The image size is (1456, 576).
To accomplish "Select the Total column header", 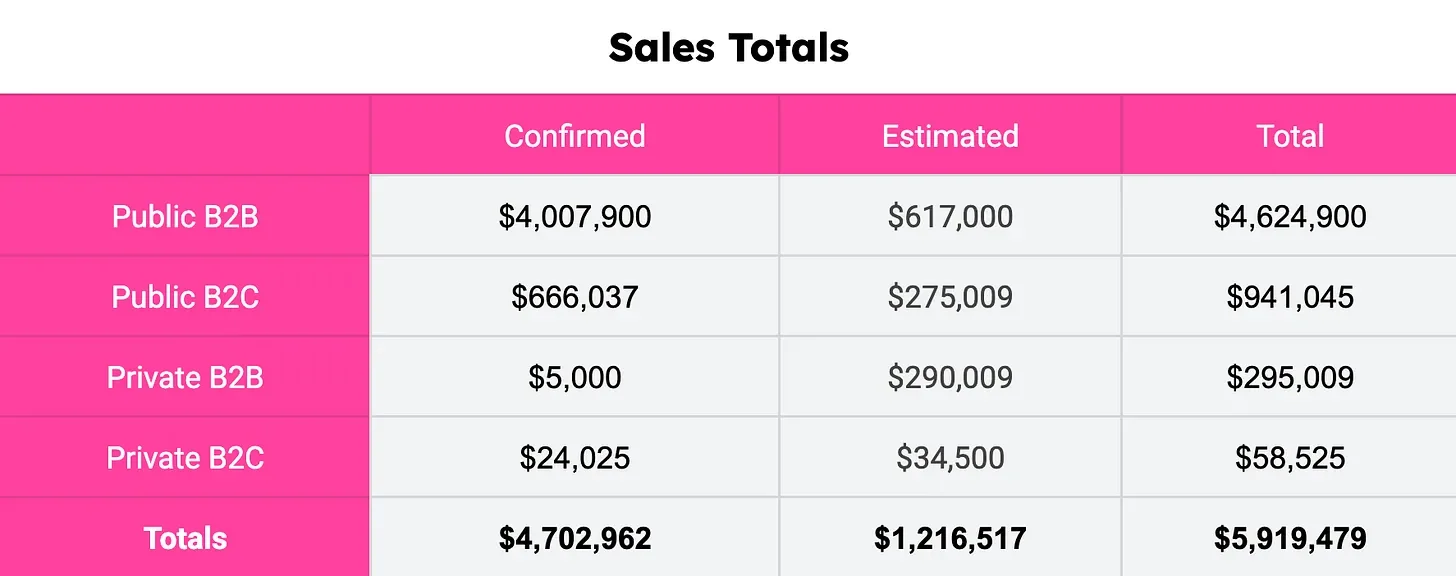I will [1290, 136].
